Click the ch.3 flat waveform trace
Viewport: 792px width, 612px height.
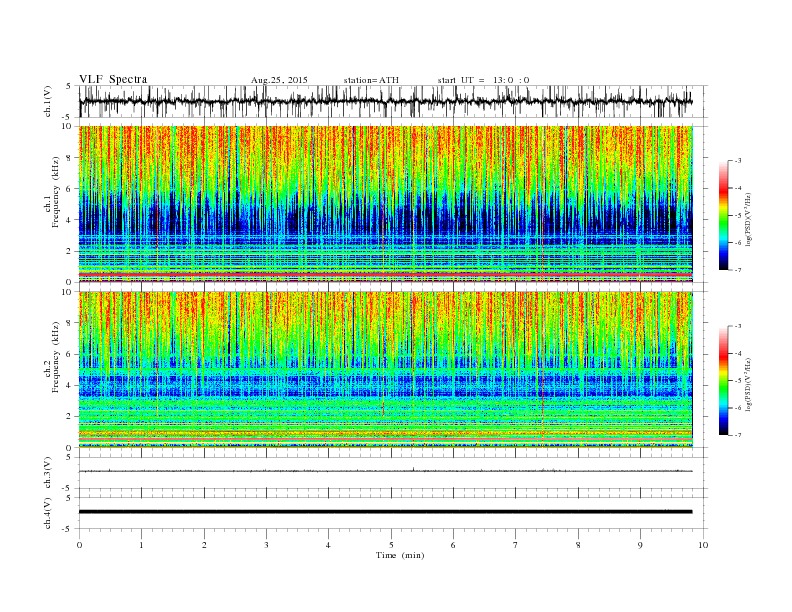385,471
